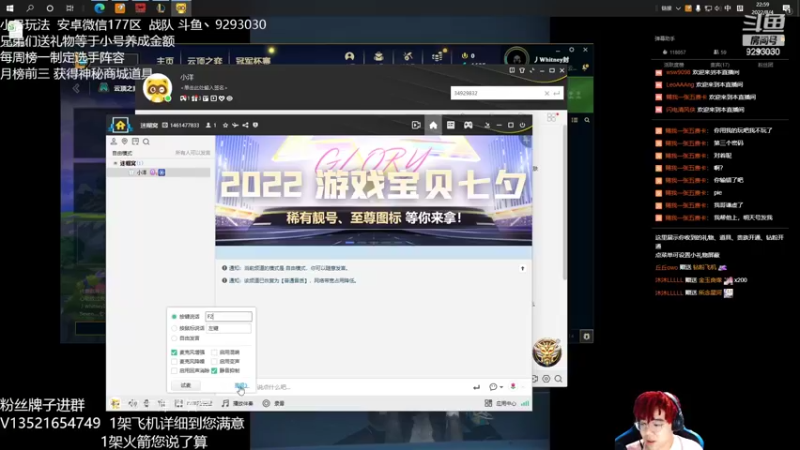Click the blue advanced link in mic popup
The image size is (800, 450).
(240, 386)
